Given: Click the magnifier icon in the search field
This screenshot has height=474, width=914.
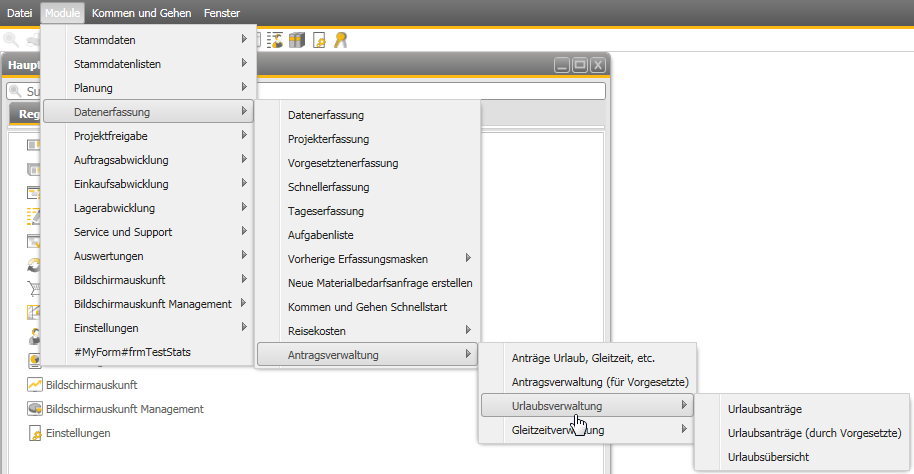Looking at the screenshot, I should coord(15,91).
